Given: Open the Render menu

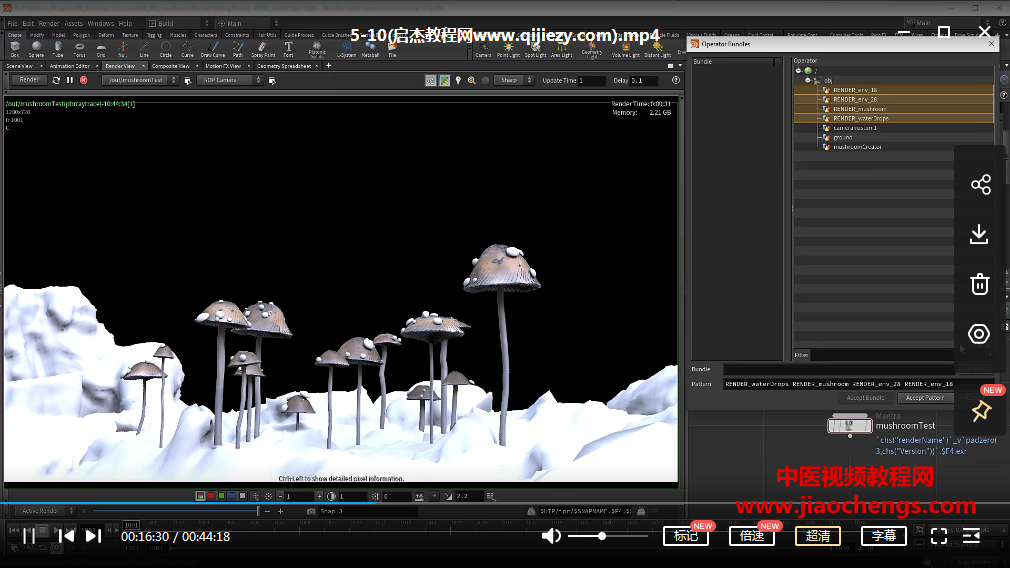Looking at the screenshot, I should [49, 23].
